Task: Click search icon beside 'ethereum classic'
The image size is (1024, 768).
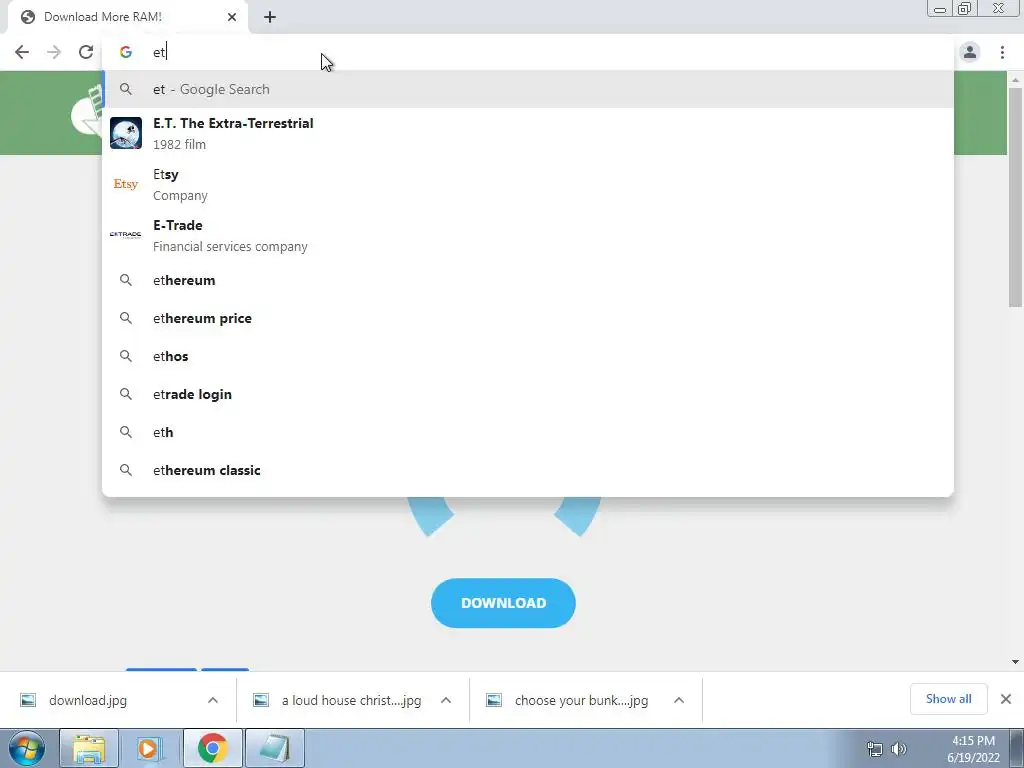Action: point(126,470)
